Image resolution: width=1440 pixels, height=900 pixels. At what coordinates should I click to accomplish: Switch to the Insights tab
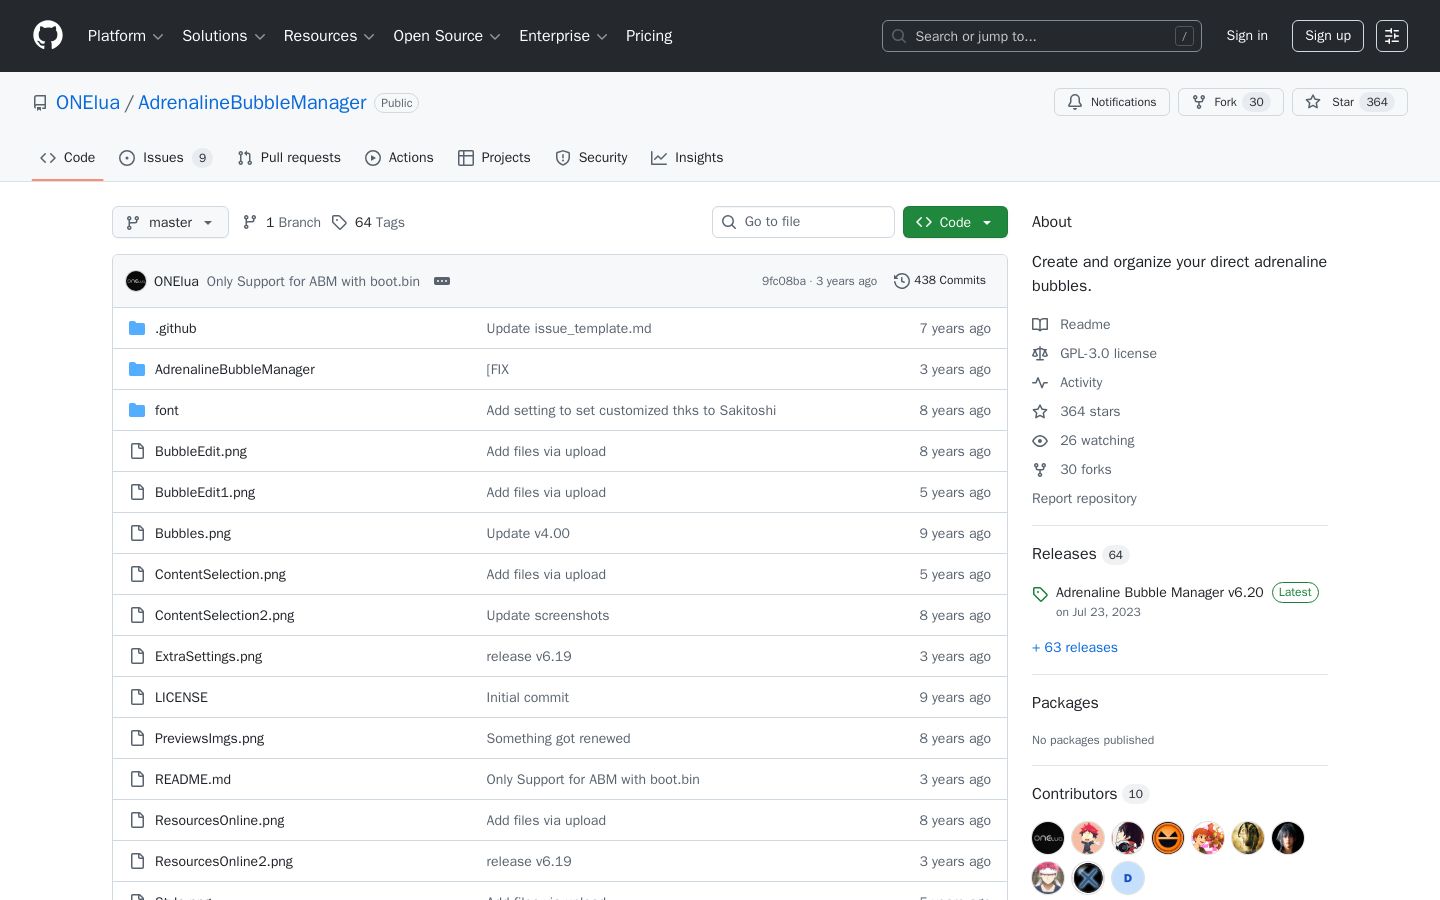pos(687,158)
